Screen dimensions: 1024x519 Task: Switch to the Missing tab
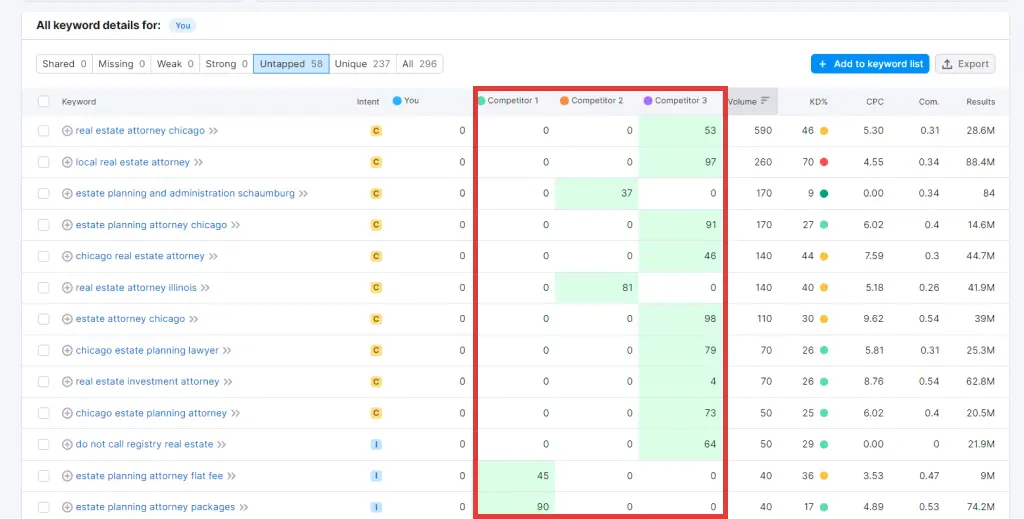[x=121, y=64]
